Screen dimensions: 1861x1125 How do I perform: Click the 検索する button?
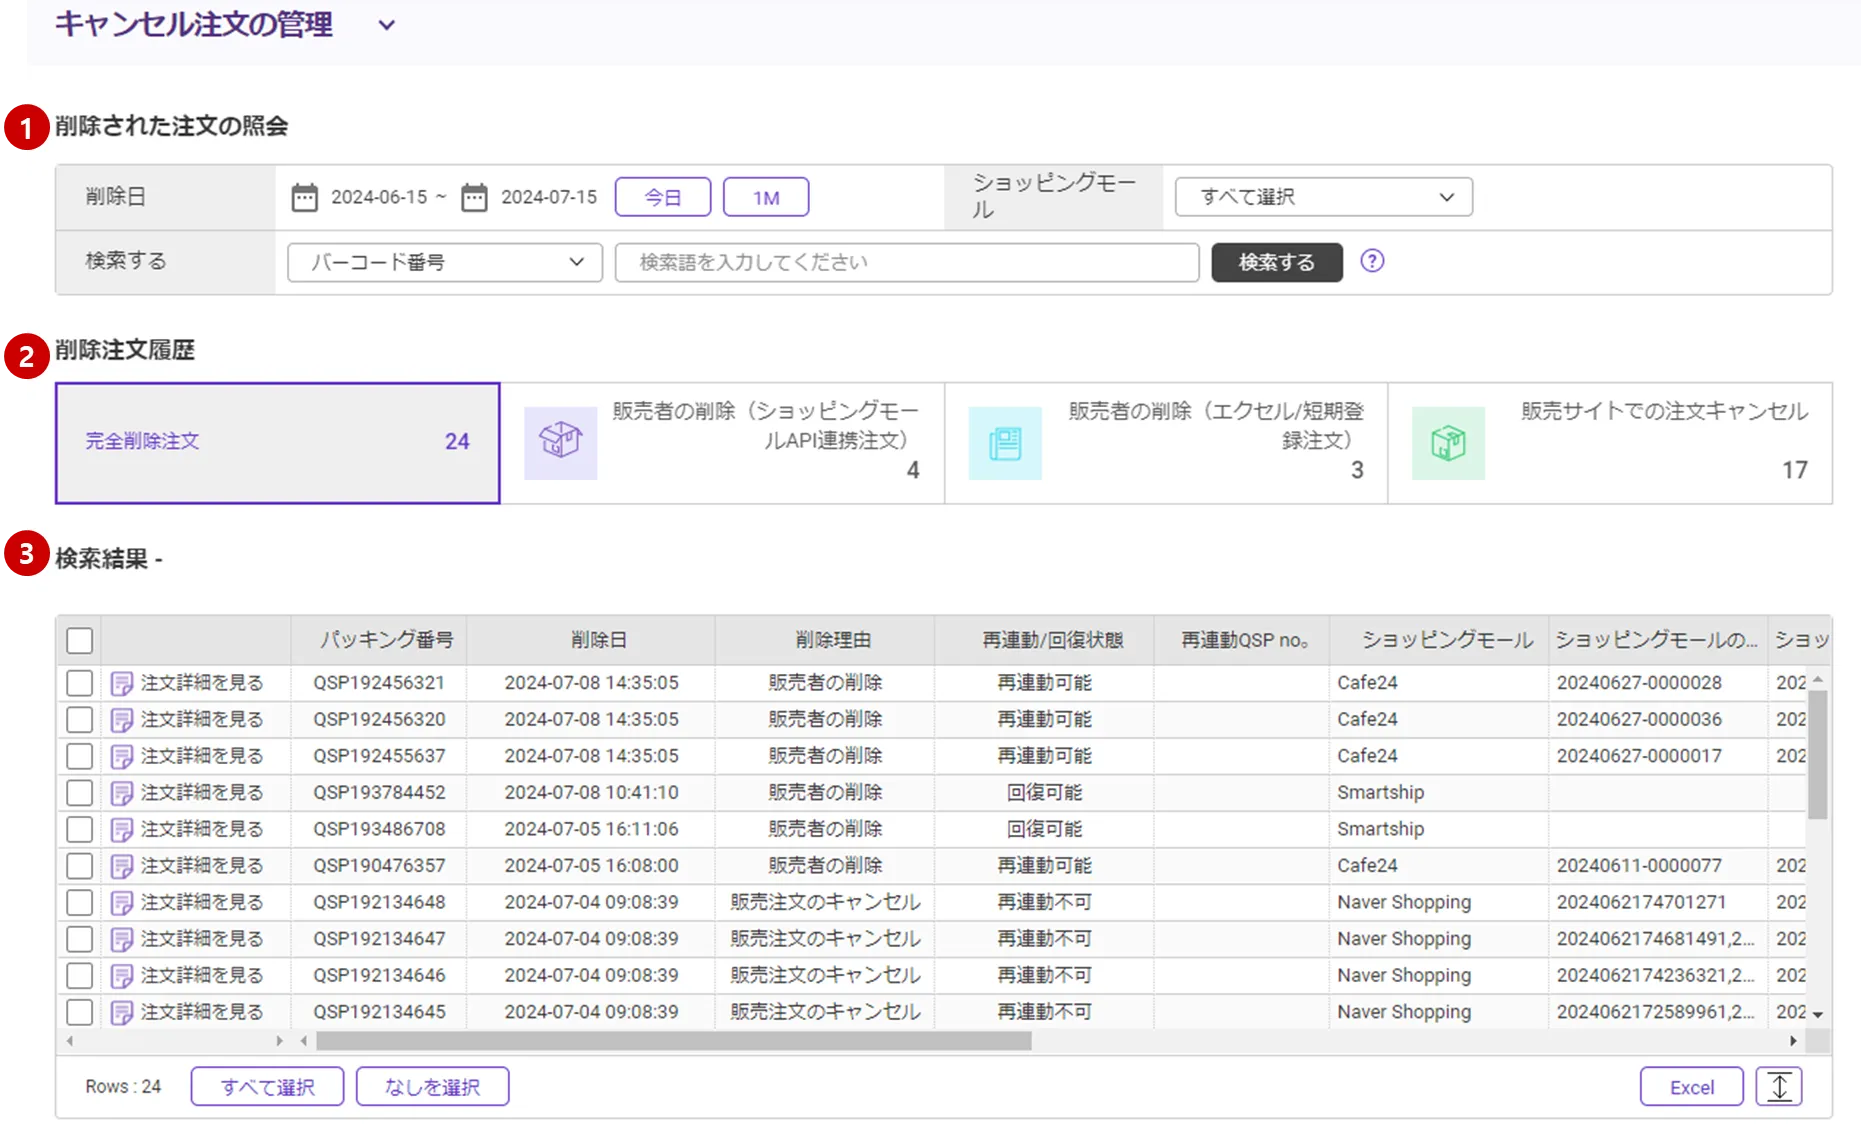[1276, 262]
